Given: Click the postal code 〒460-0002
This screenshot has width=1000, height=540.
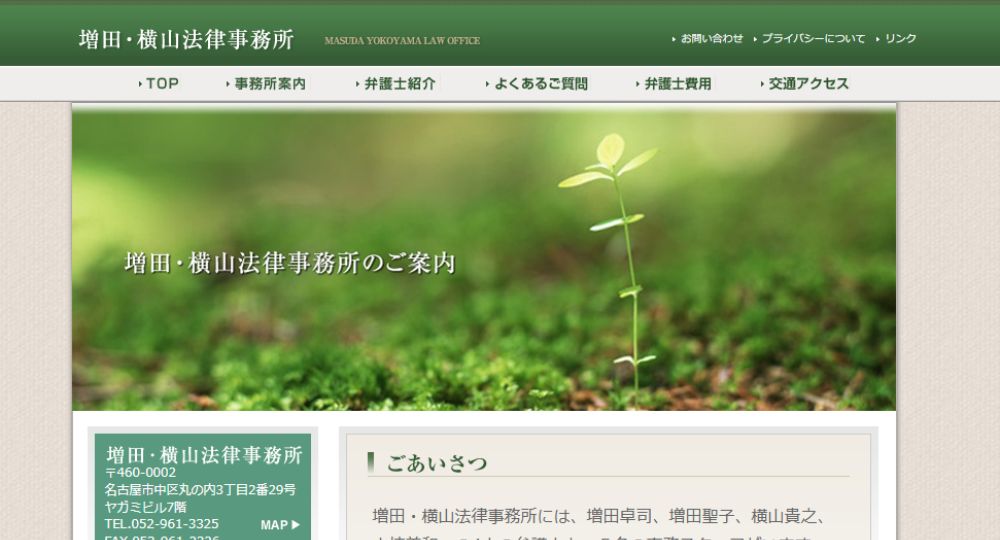Looking at the screenshot, I should (x=141, y=473).
